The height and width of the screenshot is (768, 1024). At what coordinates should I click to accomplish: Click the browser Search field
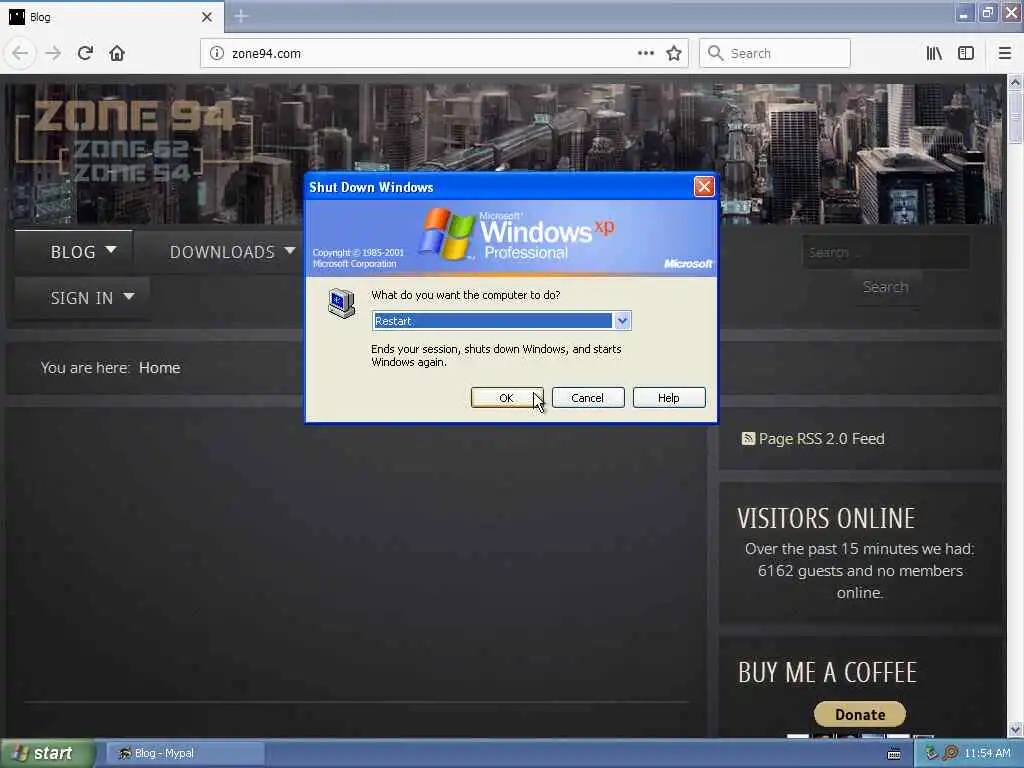pos(775,53)
